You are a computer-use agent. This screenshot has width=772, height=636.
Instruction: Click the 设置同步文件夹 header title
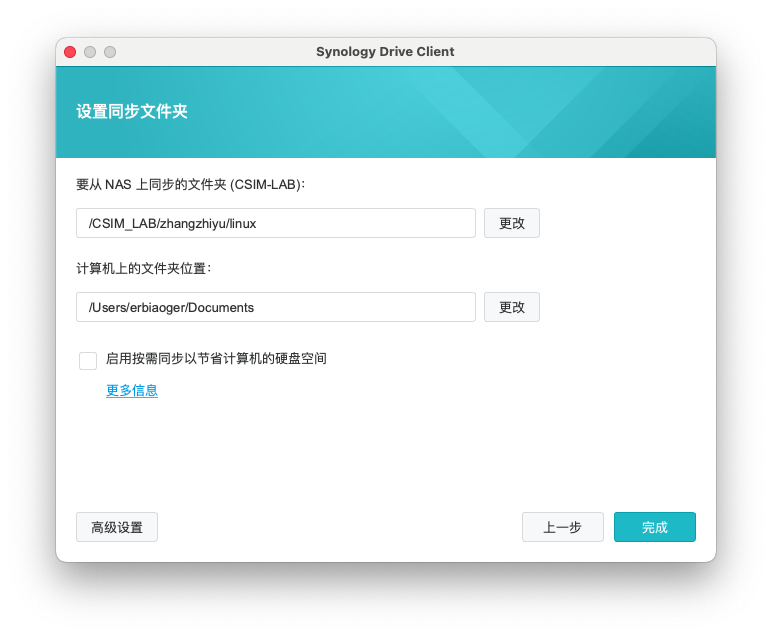[132, 111]
